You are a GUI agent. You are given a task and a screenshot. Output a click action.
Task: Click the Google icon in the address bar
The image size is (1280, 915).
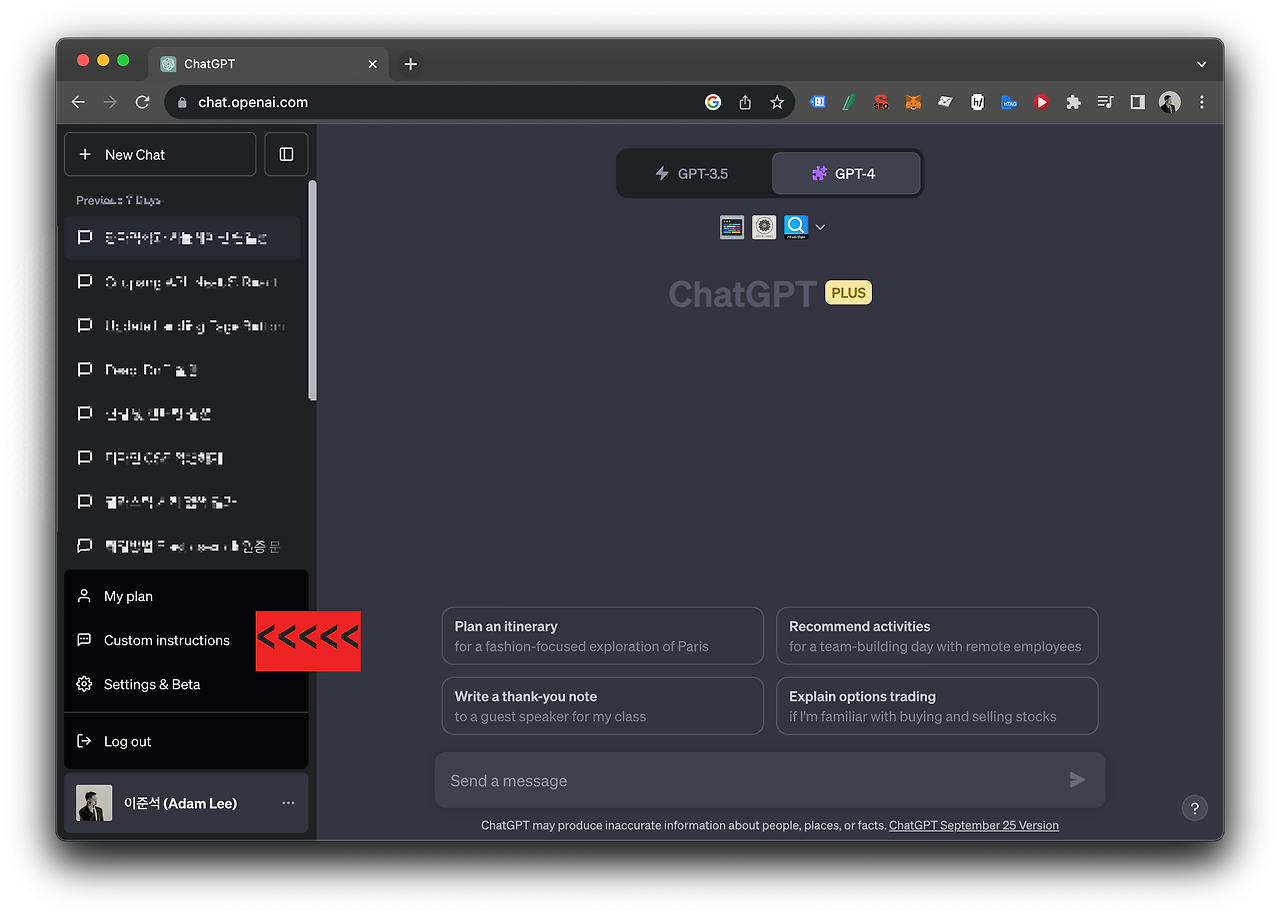pyautogui.click(x=713, y=102)
